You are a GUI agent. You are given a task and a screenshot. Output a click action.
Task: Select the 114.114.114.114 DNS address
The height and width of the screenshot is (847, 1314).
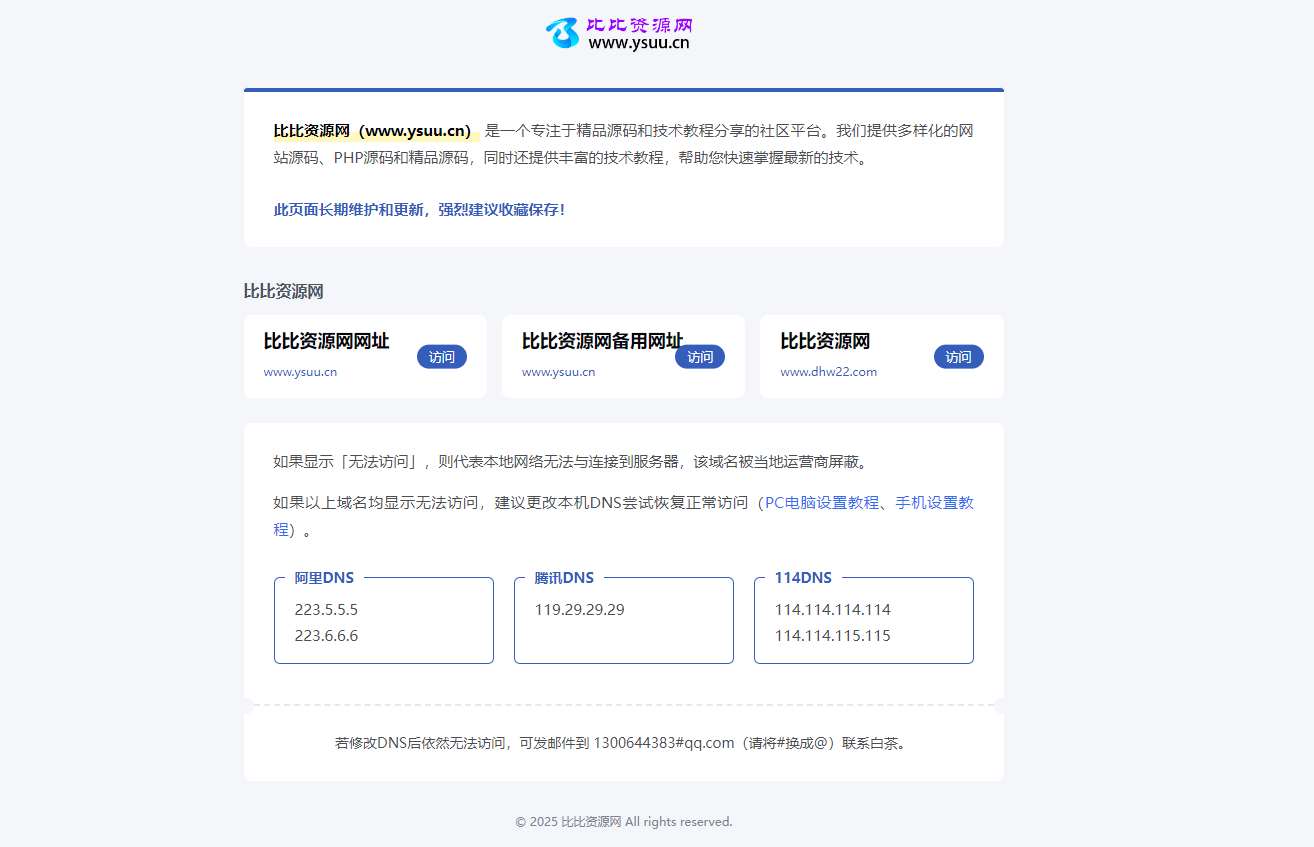click(832, 610)
